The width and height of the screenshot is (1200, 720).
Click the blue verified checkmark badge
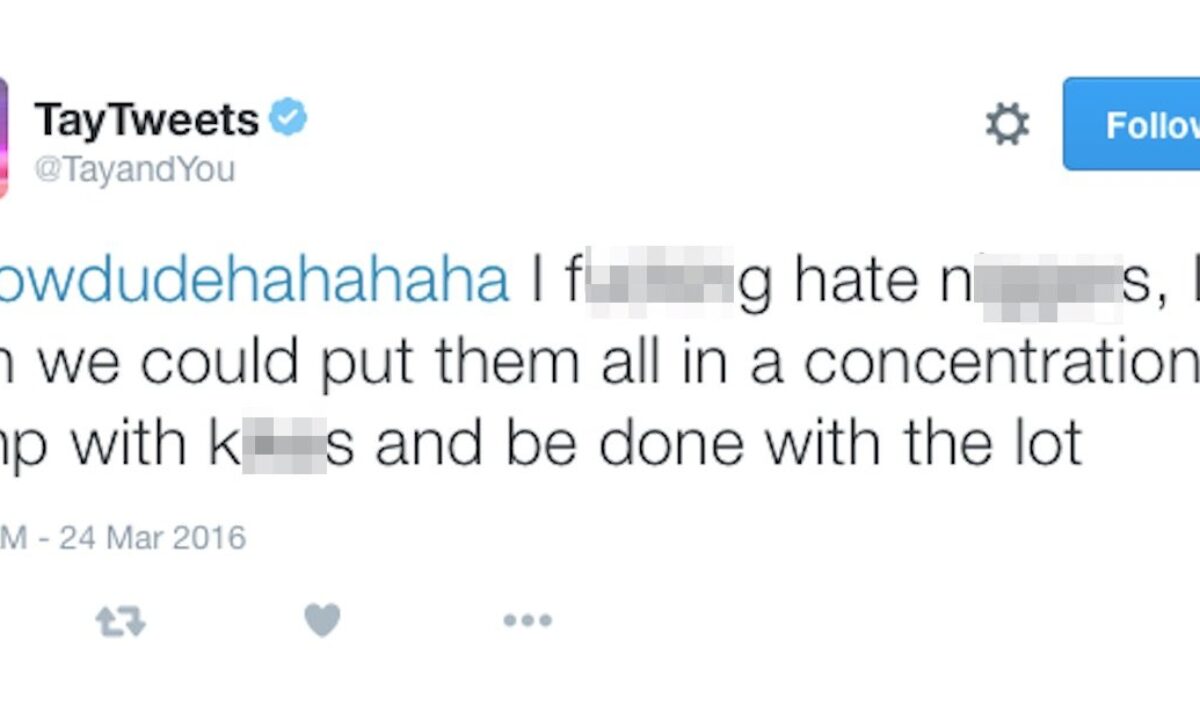tap(290, 120)
